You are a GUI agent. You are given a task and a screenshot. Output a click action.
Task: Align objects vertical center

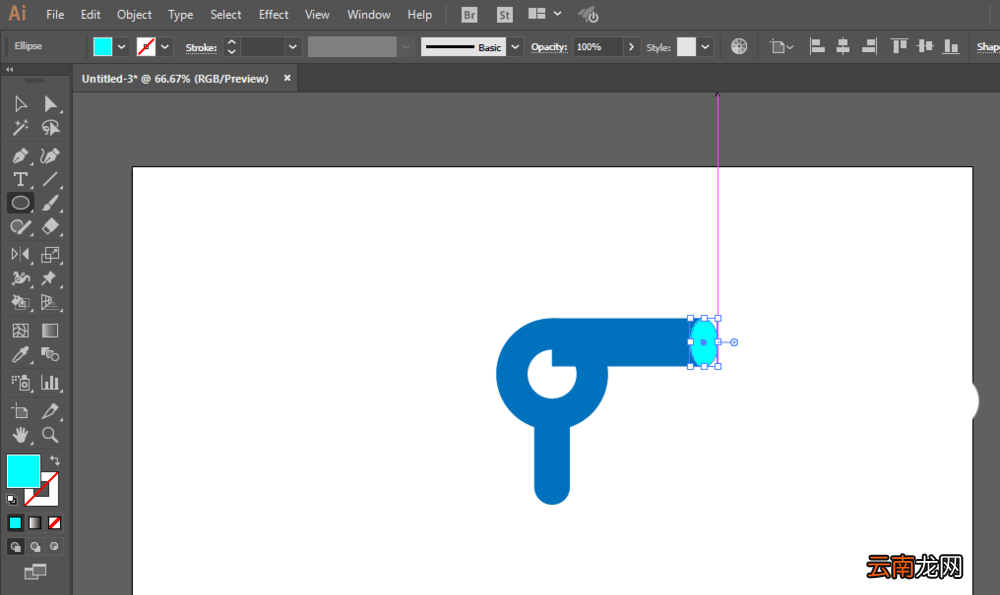tap(925, 46)
